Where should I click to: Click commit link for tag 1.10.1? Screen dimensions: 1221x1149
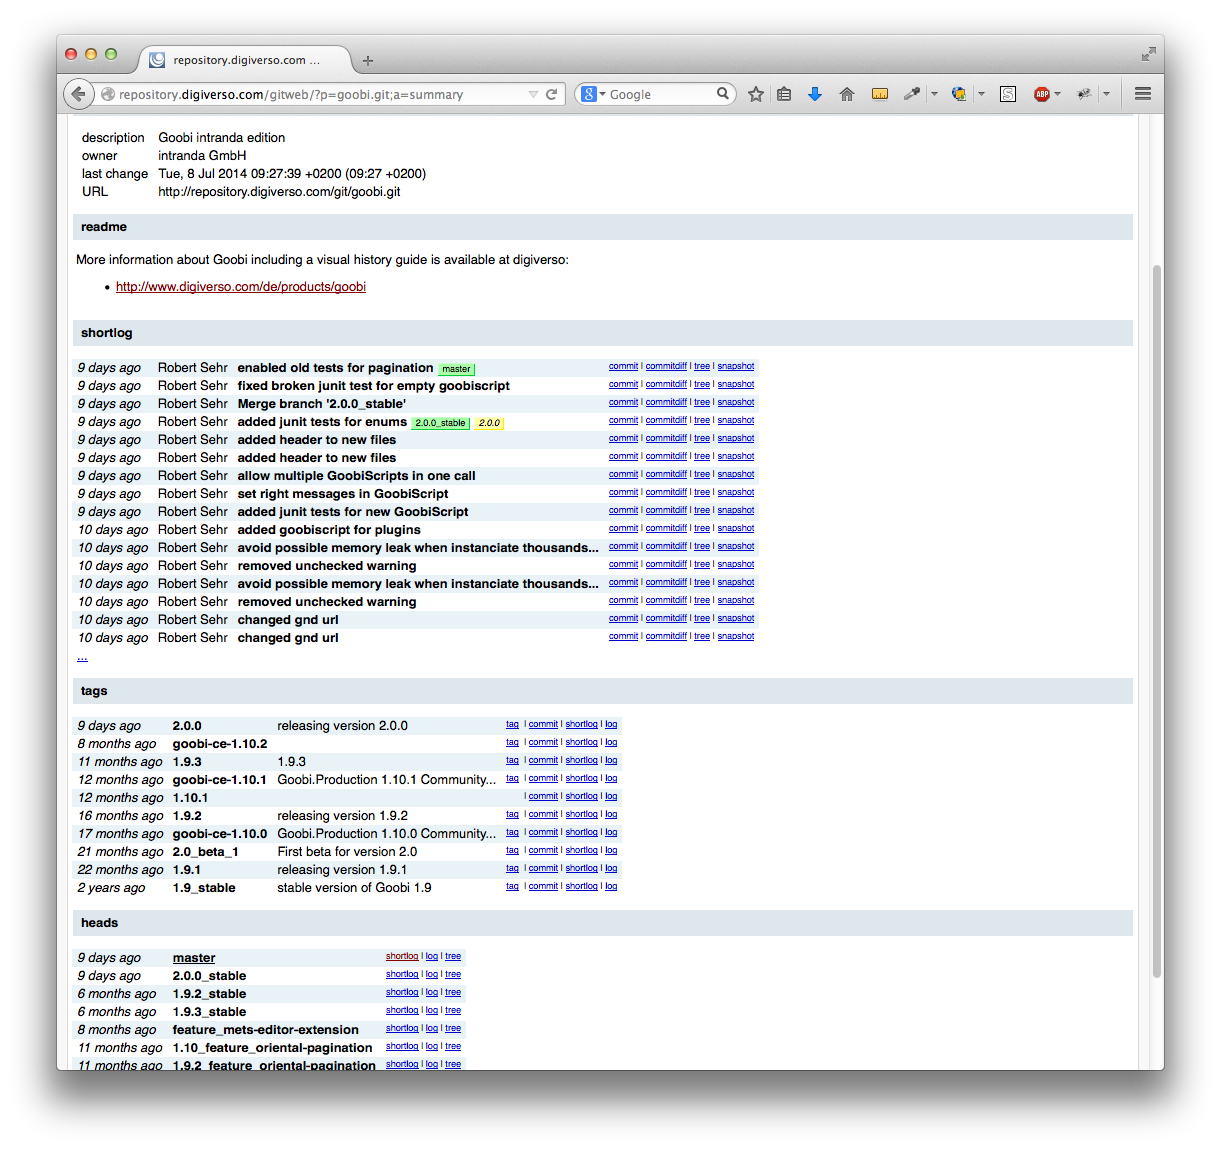coord(543,797)
